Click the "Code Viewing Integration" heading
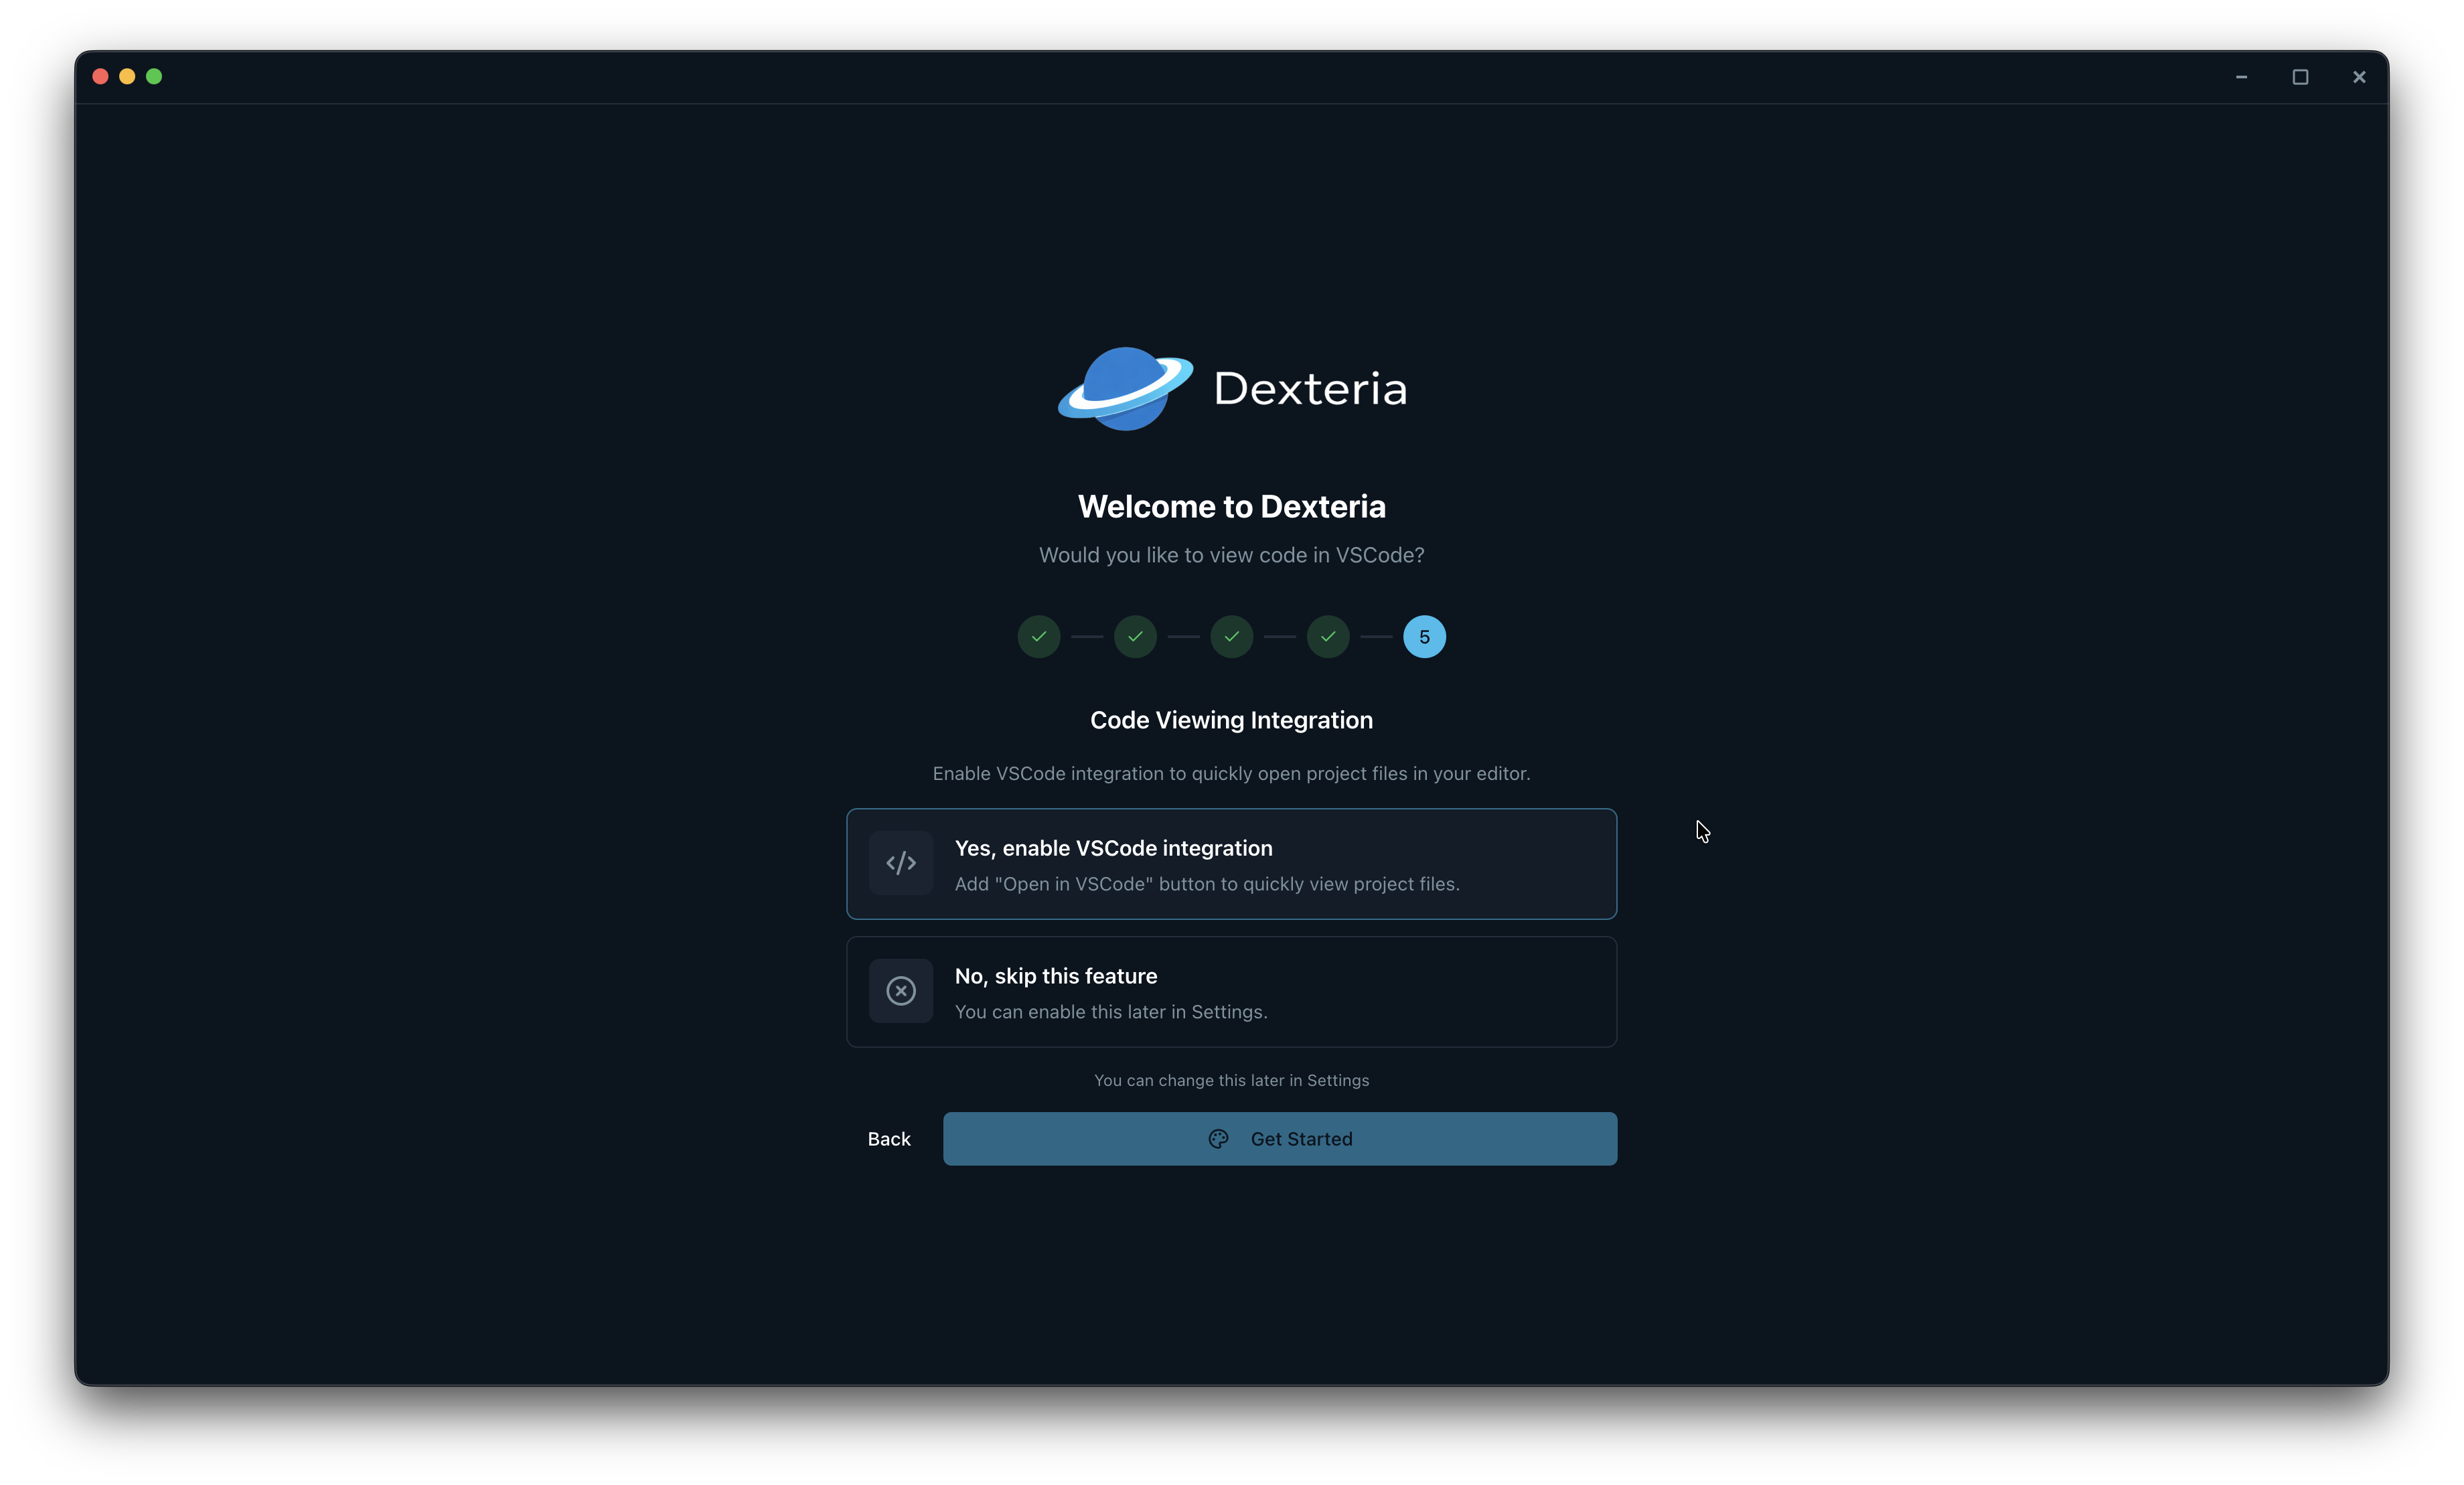This screenshot has height=1485, width=2464. click(x=1231, y=719)
